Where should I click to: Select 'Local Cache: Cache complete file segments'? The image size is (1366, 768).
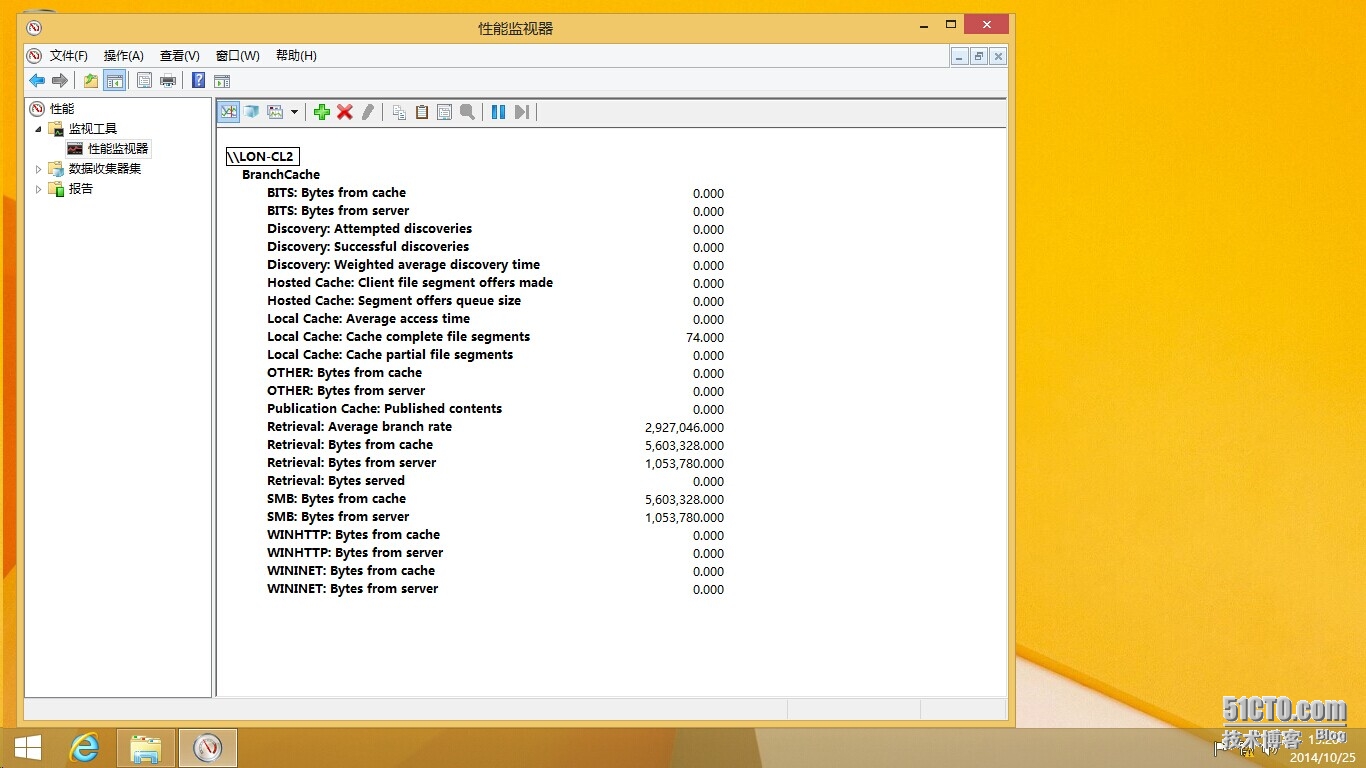tap(398, 336)
